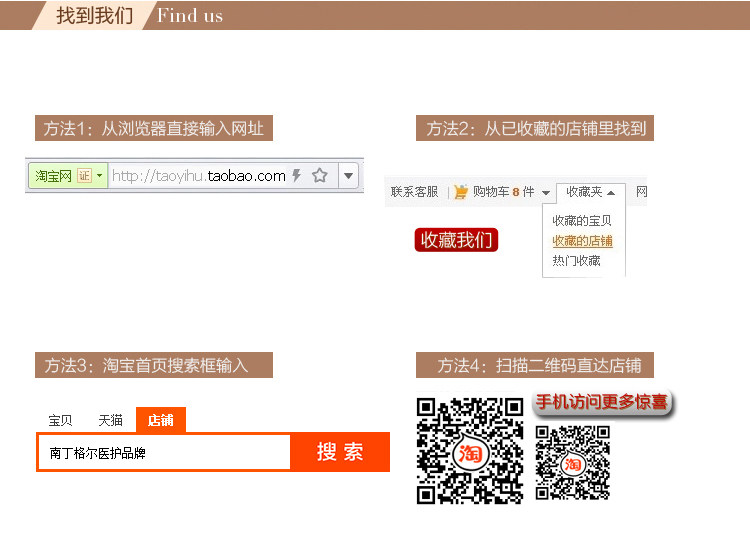Click the URL field taoyihu.taobao.com
Viewport: 750px width, 546px height.
199,175
